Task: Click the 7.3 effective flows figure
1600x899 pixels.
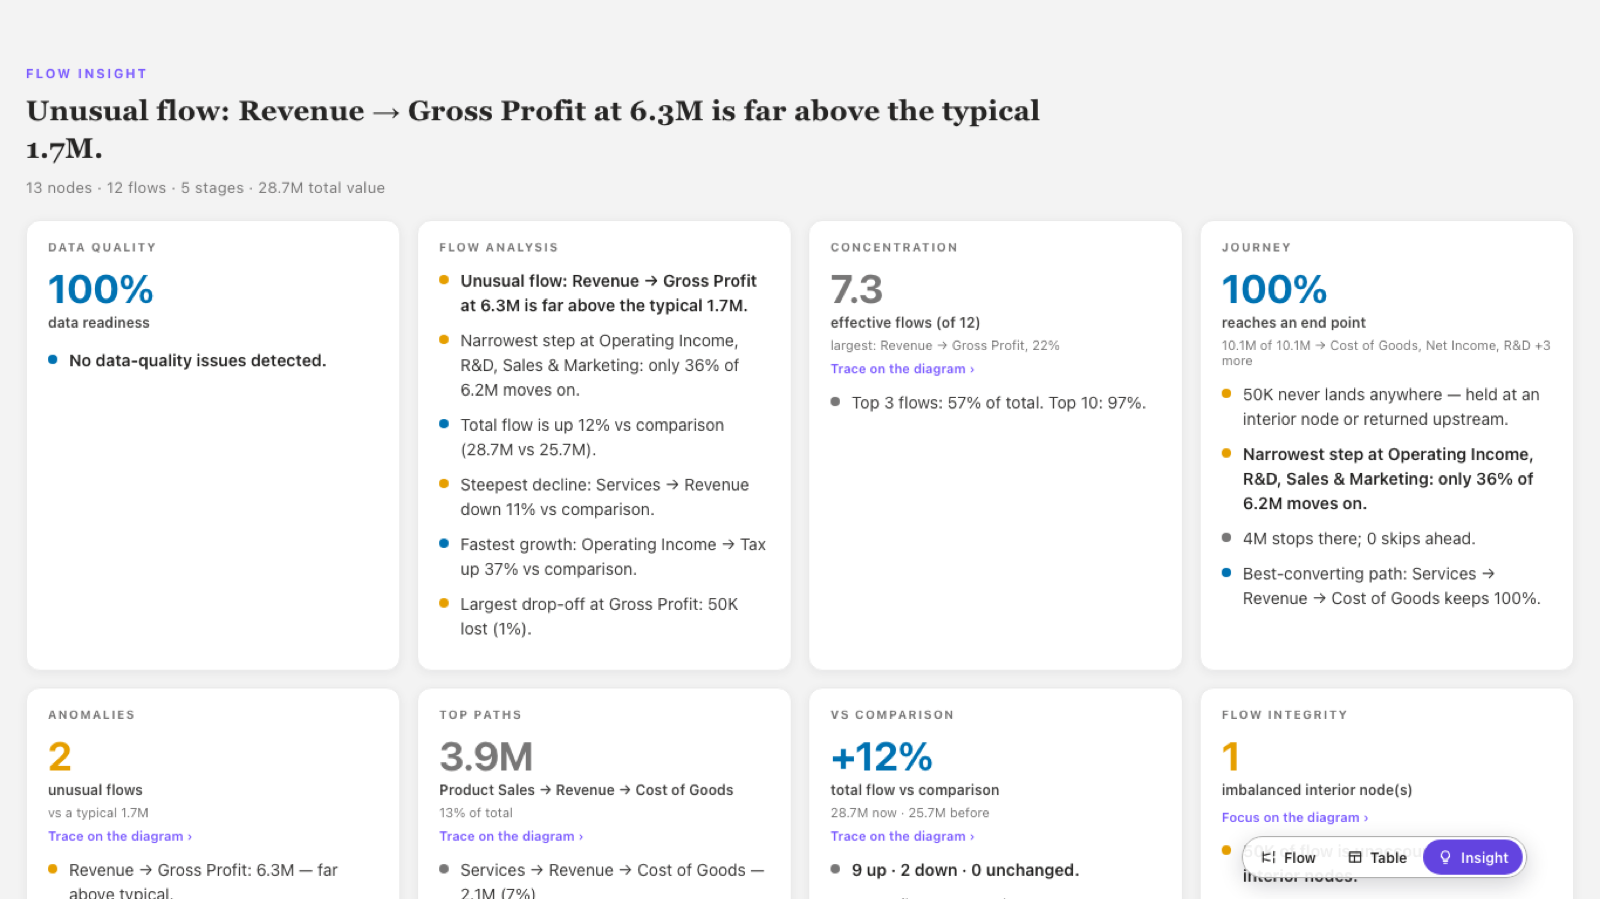Action: coord(857,290)
